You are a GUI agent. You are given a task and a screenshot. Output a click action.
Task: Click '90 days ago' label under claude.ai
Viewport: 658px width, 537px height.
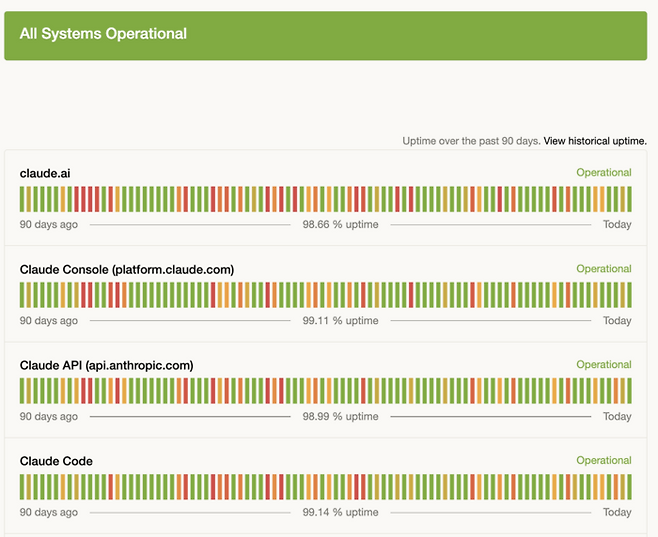coord(49,224)
